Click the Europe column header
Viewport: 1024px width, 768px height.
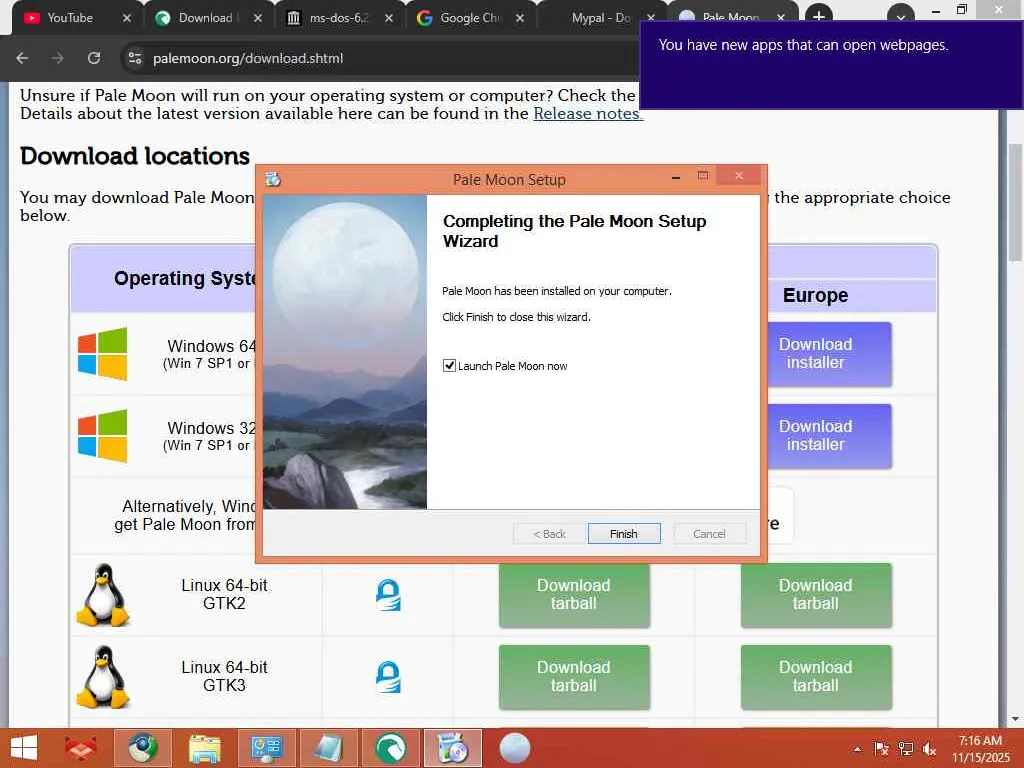click(x=815, y=295)
